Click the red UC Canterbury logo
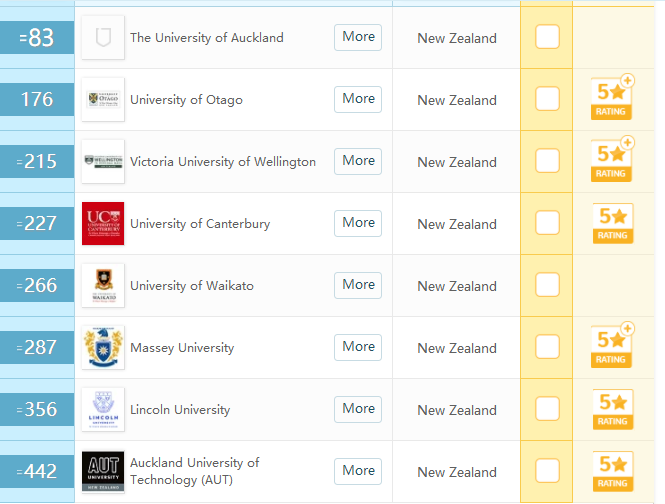665x504 pixels. 102,224
